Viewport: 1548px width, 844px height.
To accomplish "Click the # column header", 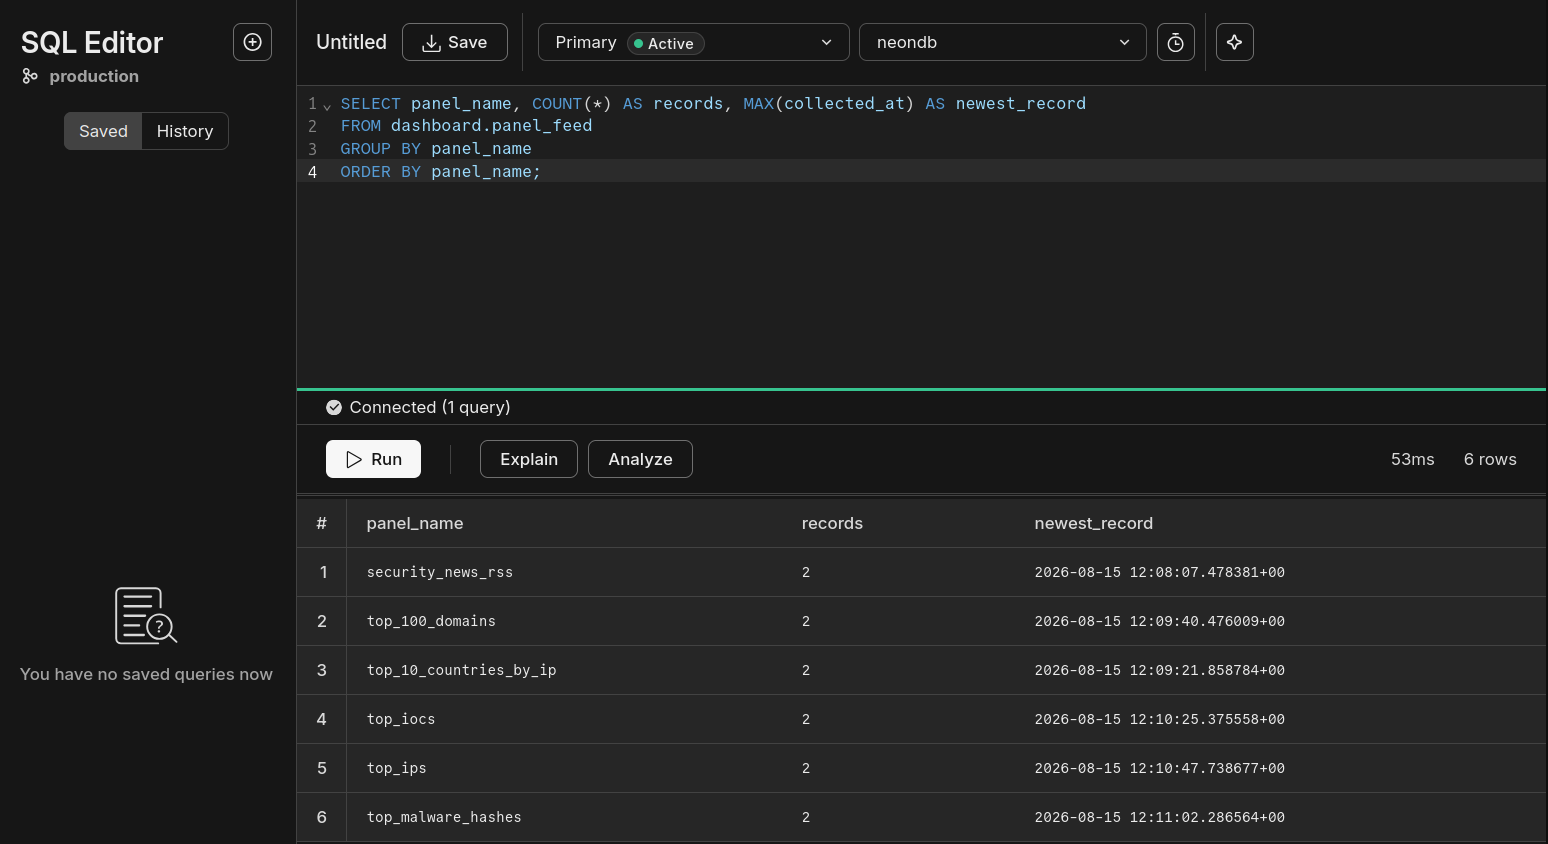I will point(322,523).
